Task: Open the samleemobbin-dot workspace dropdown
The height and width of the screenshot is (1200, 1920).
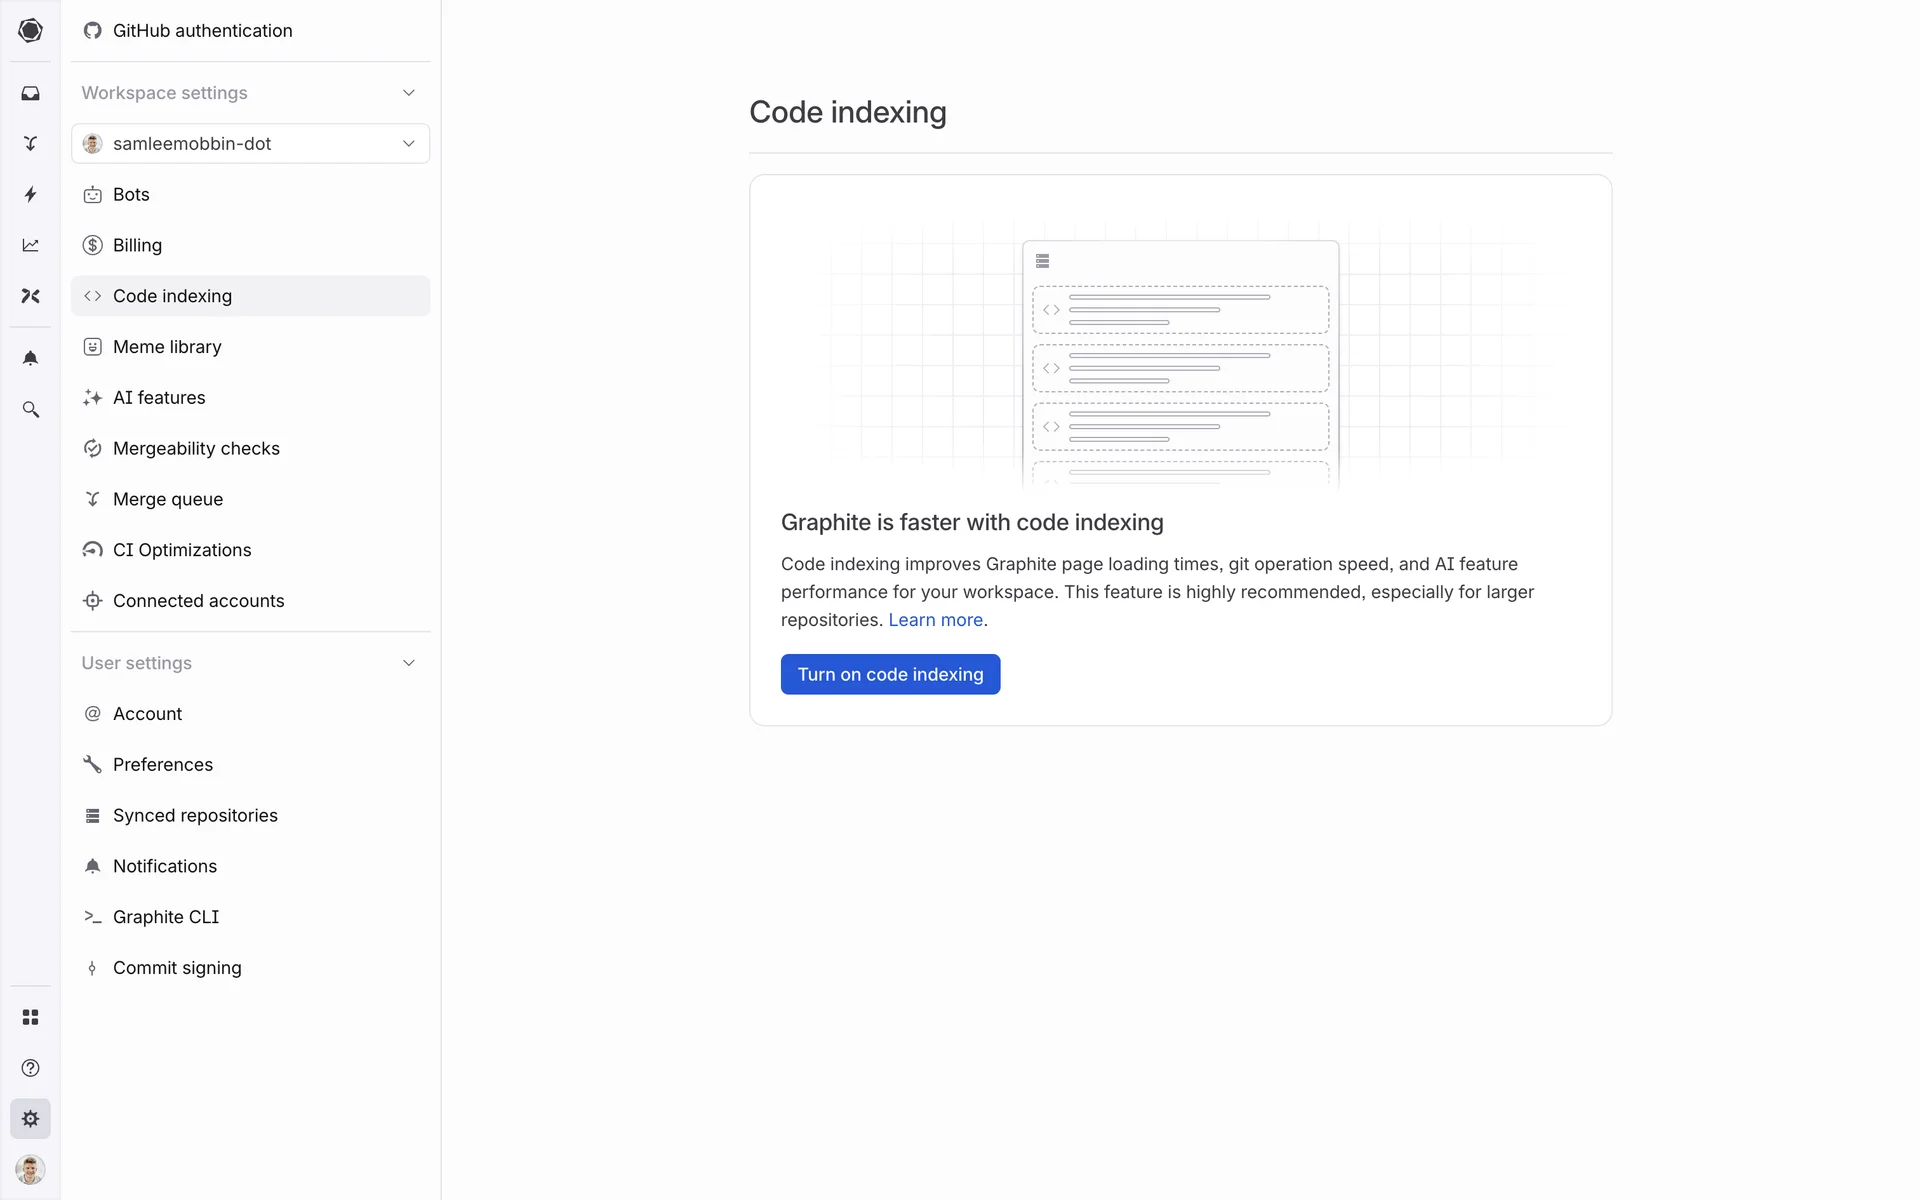Action: tap(250, 144)
